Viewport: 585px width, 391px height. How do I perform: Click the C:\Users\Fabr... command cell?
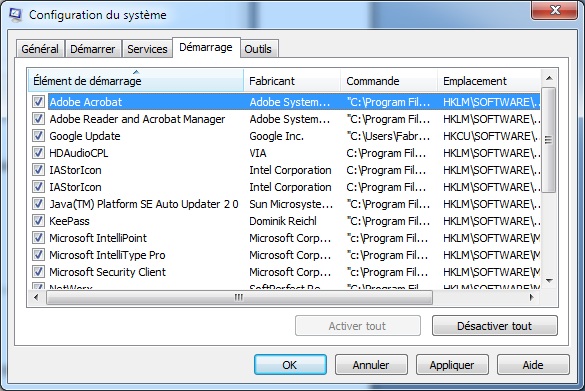(x=388, y=136)
